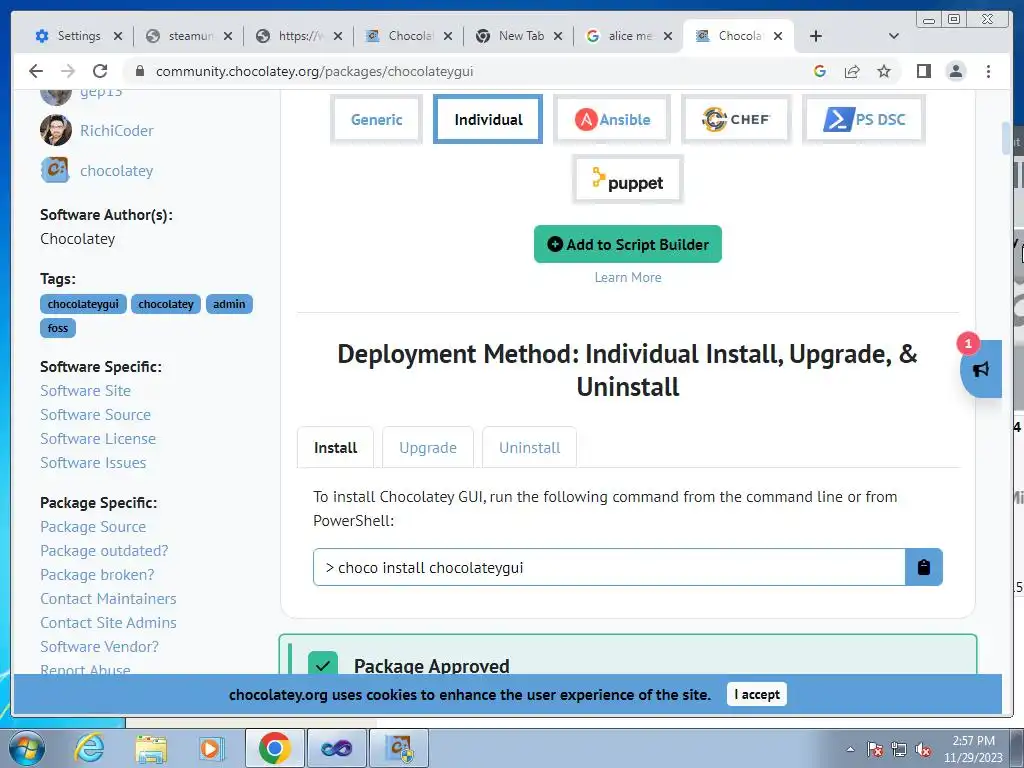1024x768 pixels.
Task: Open the Software License link
Action: coord(98,439)
